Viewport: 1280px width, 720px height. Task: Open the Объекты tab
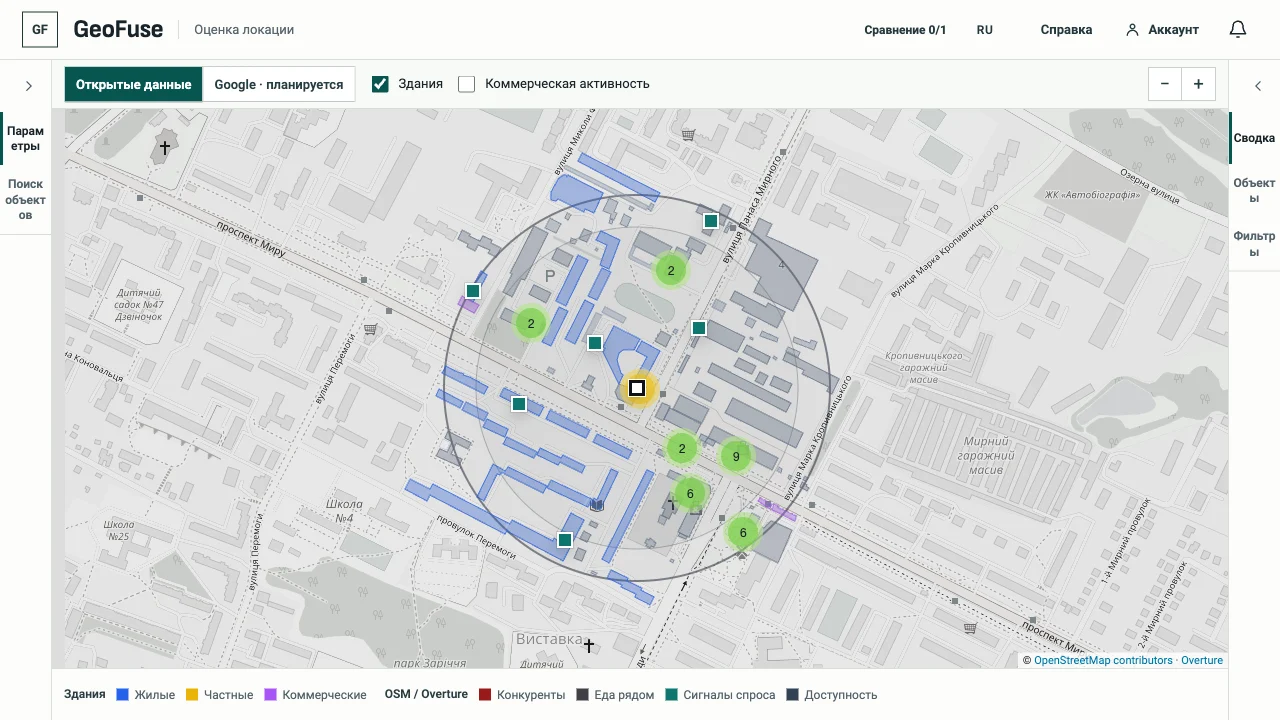[x=1254, y=191]
